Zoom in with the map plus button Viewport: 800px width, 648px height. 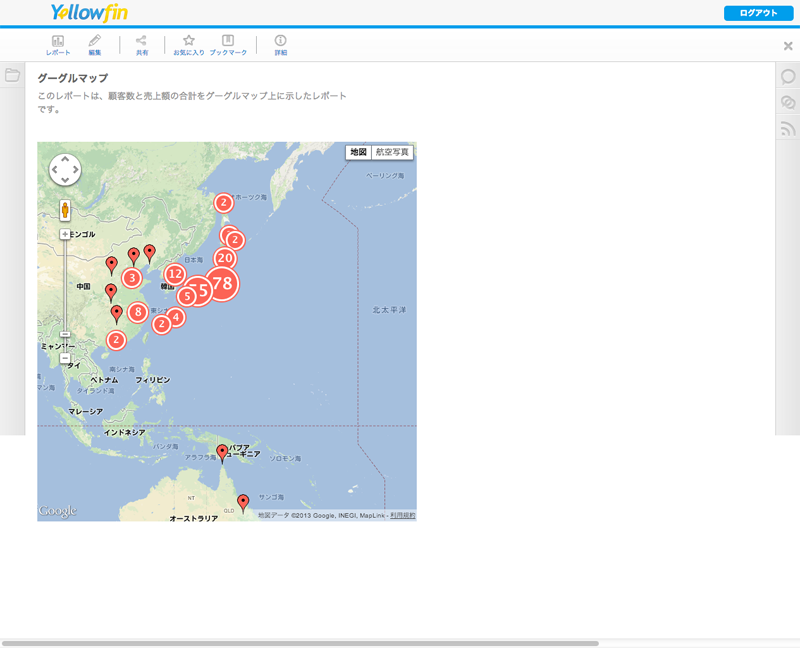[x=65, y=234]
